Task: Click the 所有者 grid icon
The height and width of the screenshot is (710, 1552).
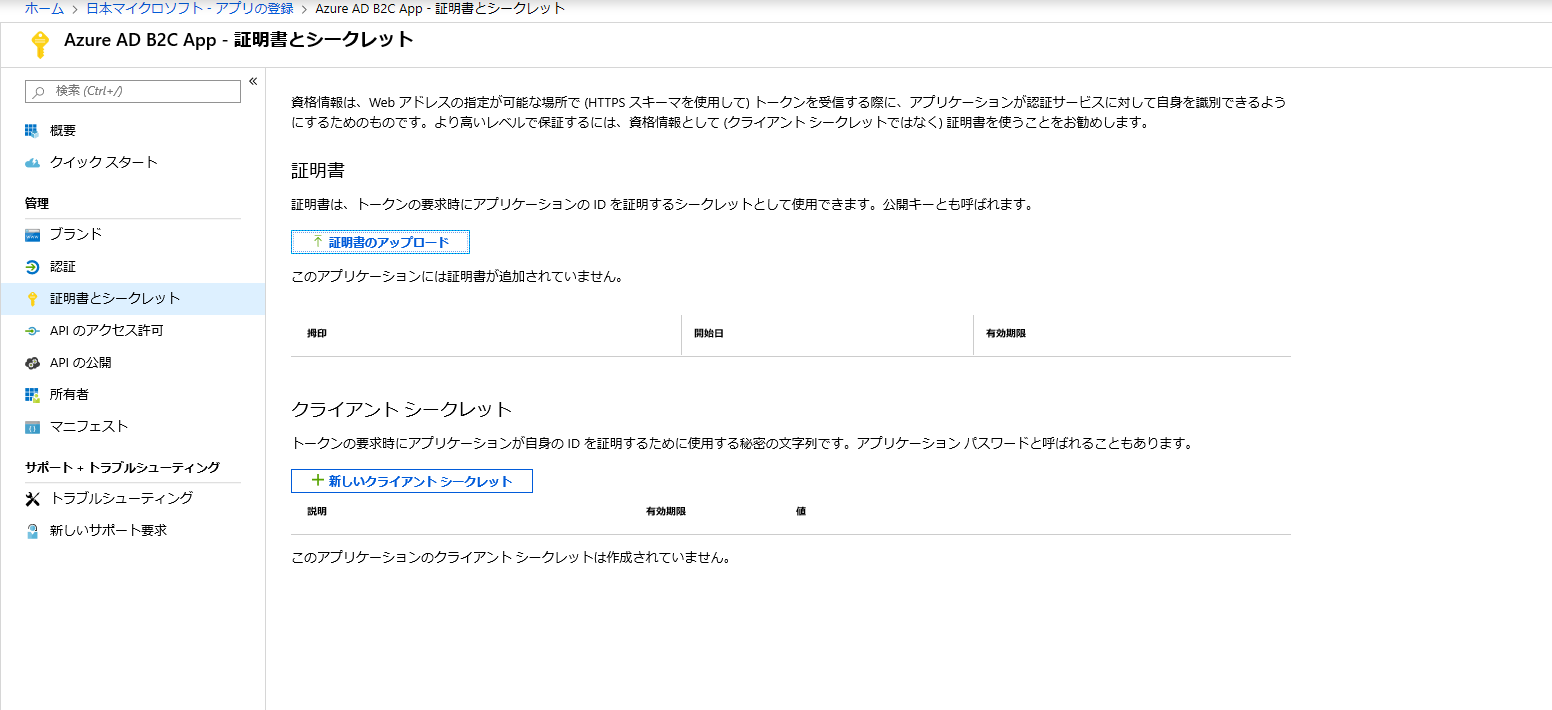Action: tap(32, 395)
